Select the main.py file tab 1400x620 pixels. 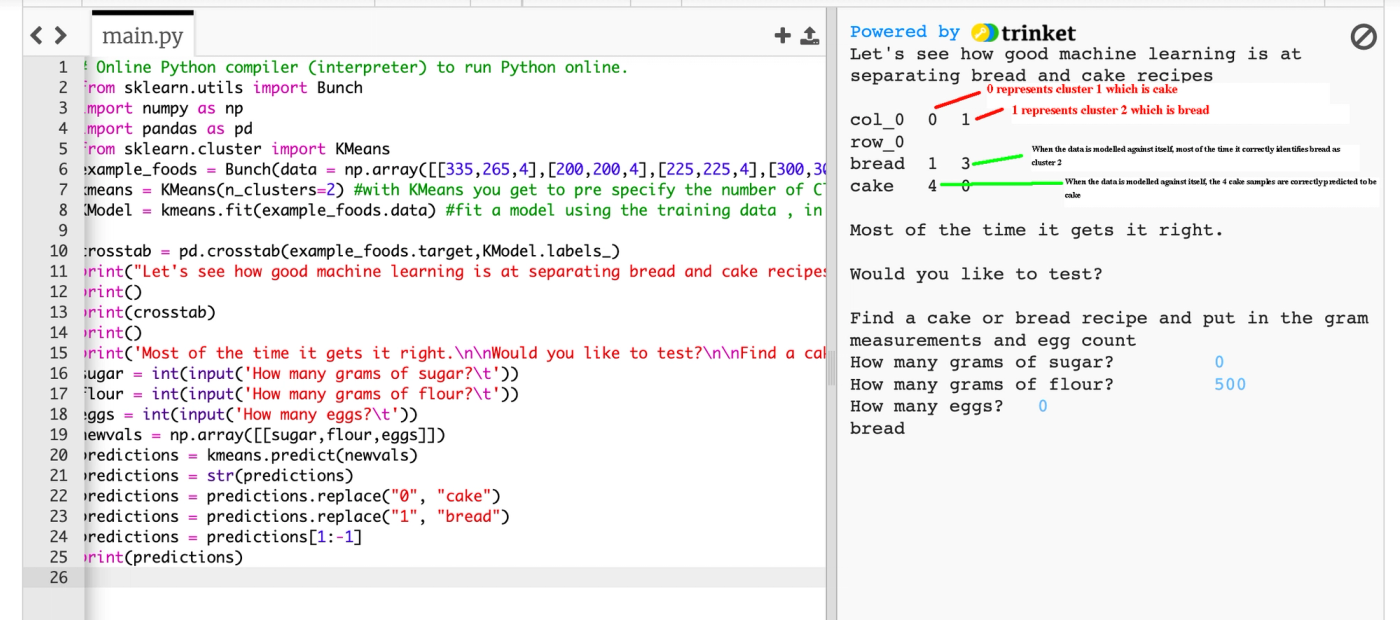tap(142, 37)
